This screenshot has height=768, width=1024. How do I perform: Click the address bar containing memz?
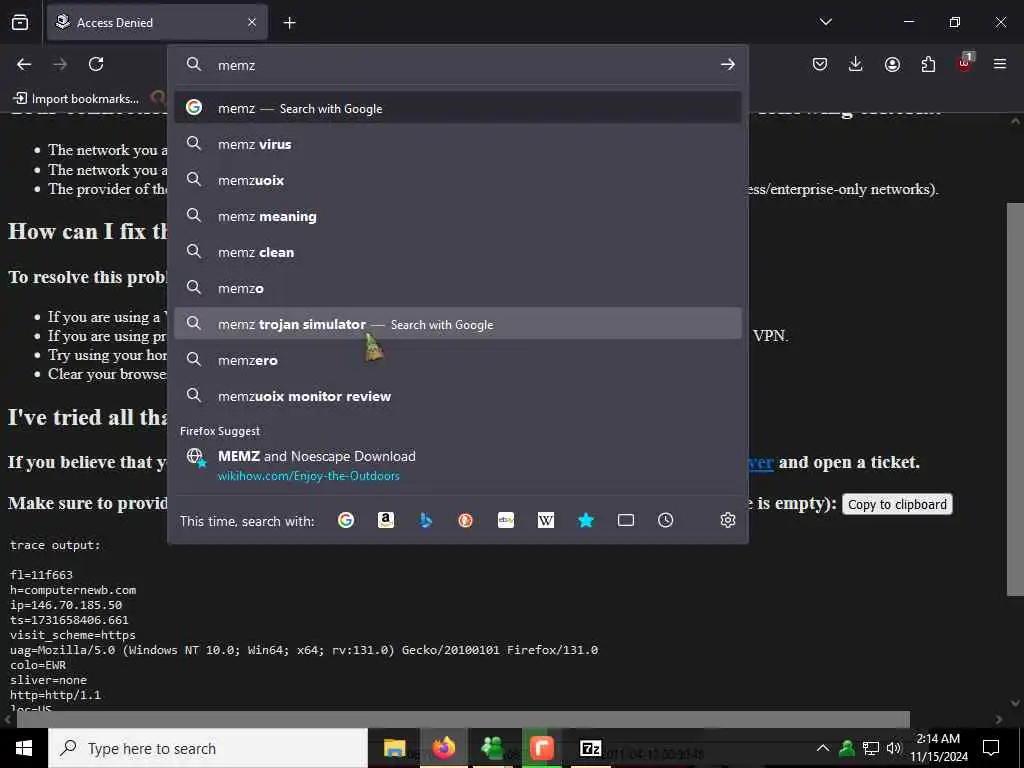click(x=457, y=65)
